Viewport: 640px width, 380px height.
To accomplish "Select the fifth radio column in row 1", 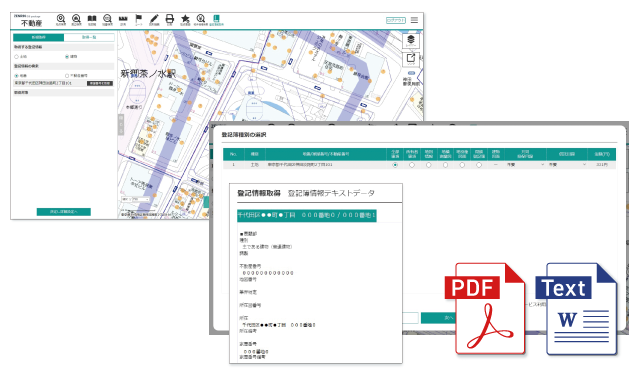I will tap(462, 165).
